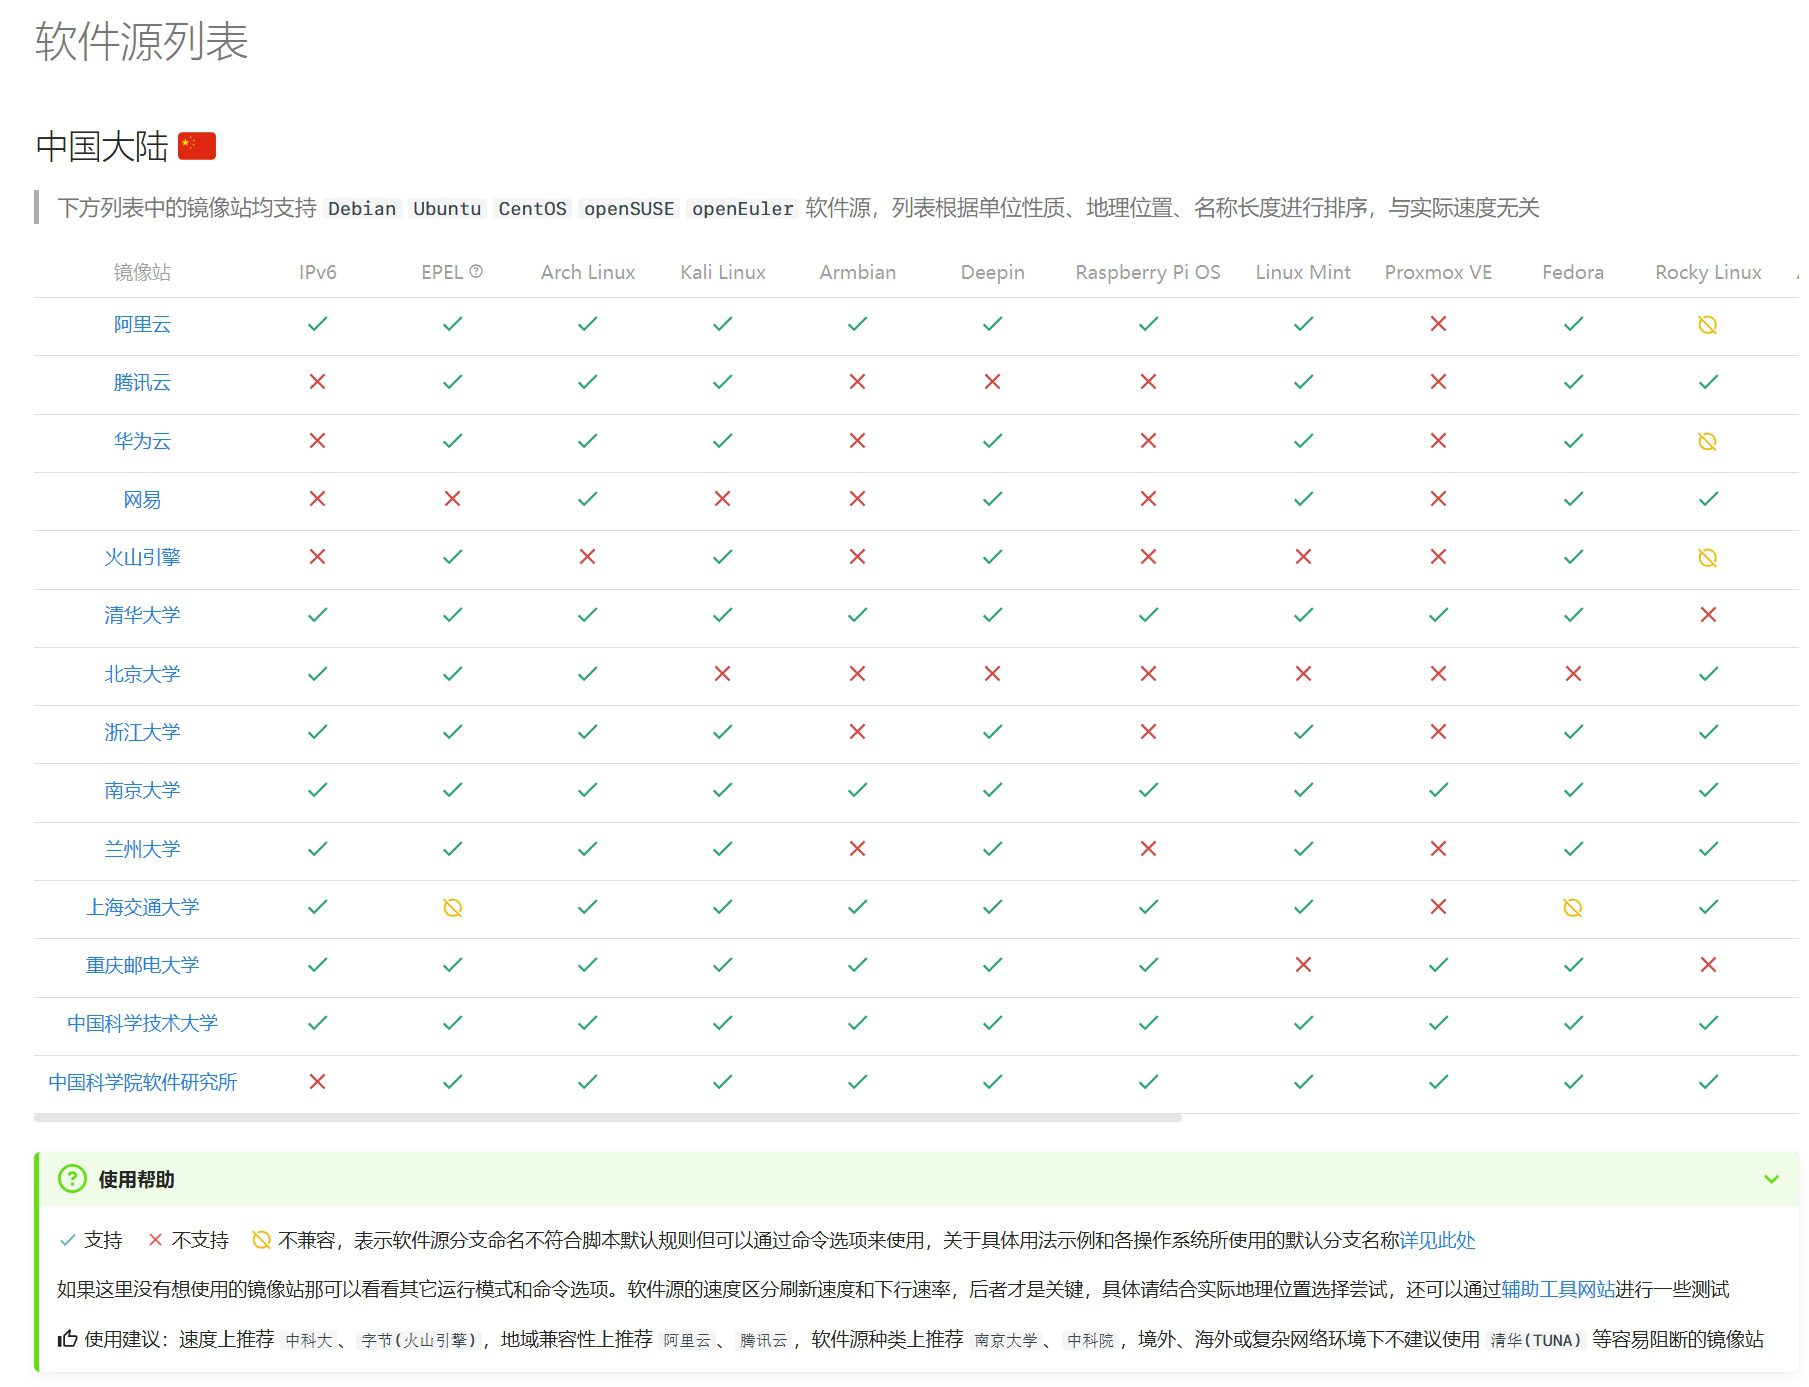Viewport: 1809px width, 1387px height.
Task: Click the red cross for 火山引擎 Arch Linux
Action: pyautogui.click(x=587, y=557)
